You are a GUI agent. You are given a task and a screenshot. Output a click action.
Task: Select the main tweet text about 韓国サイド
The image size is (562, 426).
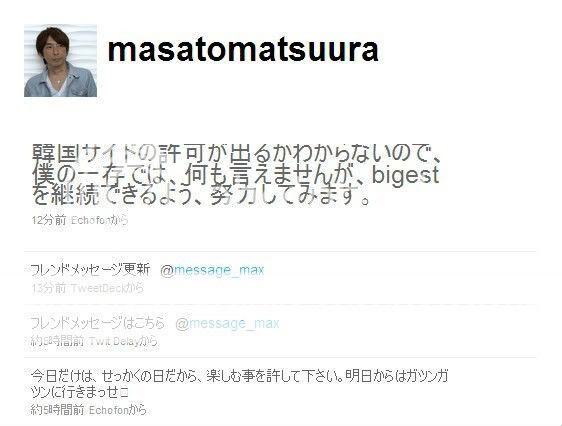tap(236, 174)
